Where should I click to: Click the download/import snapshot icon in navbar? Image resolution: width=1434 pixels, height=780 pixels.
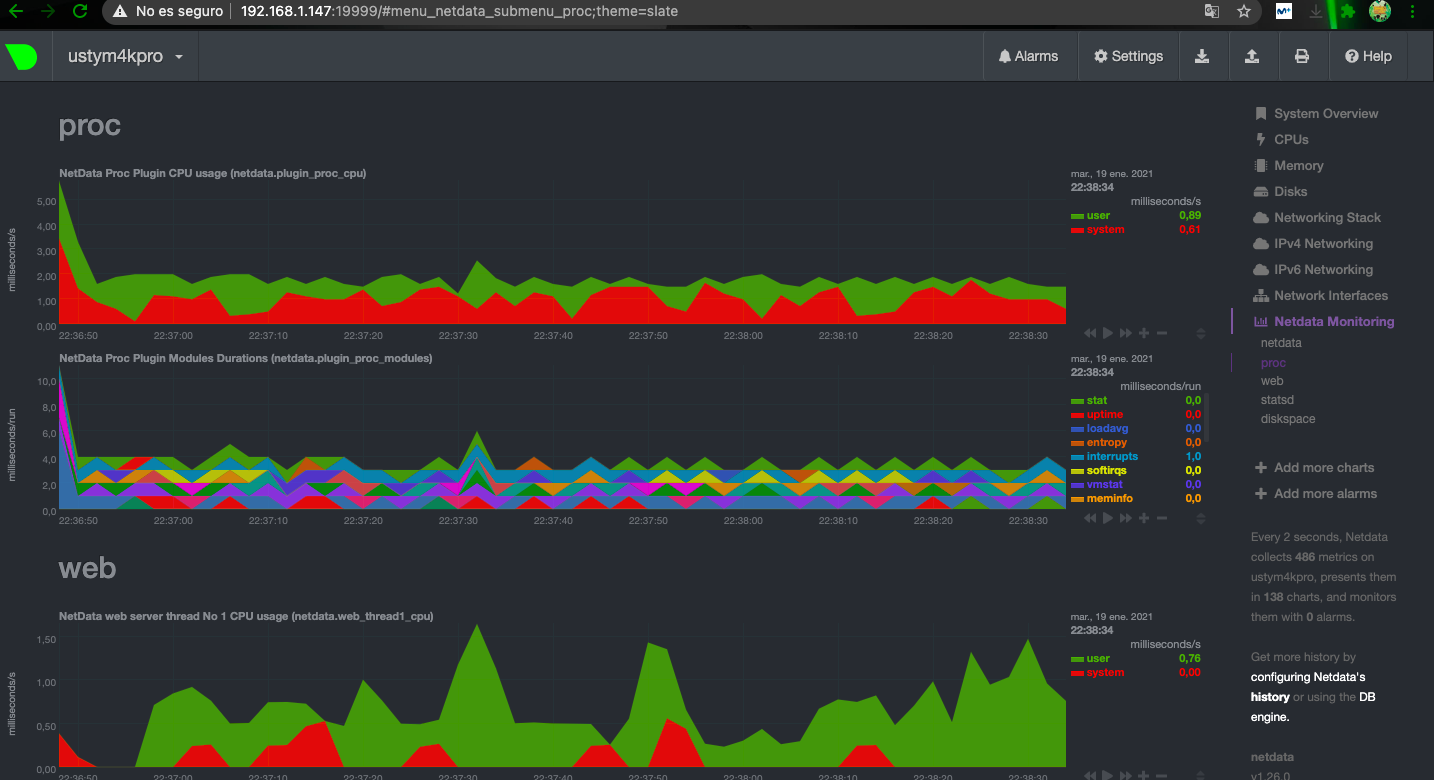click(x=1202, y=57)
